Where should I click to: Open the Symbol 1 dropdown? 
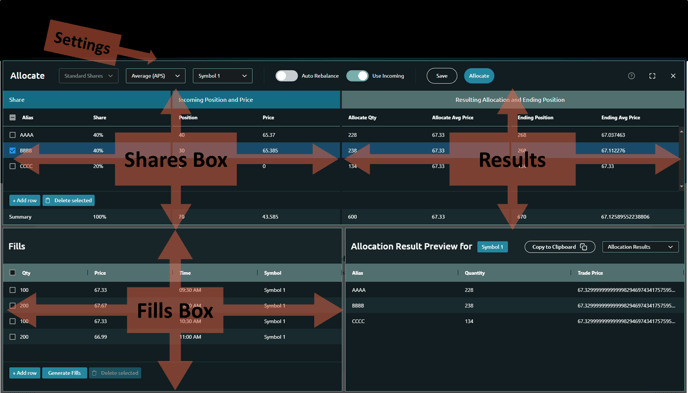(222, 76)
